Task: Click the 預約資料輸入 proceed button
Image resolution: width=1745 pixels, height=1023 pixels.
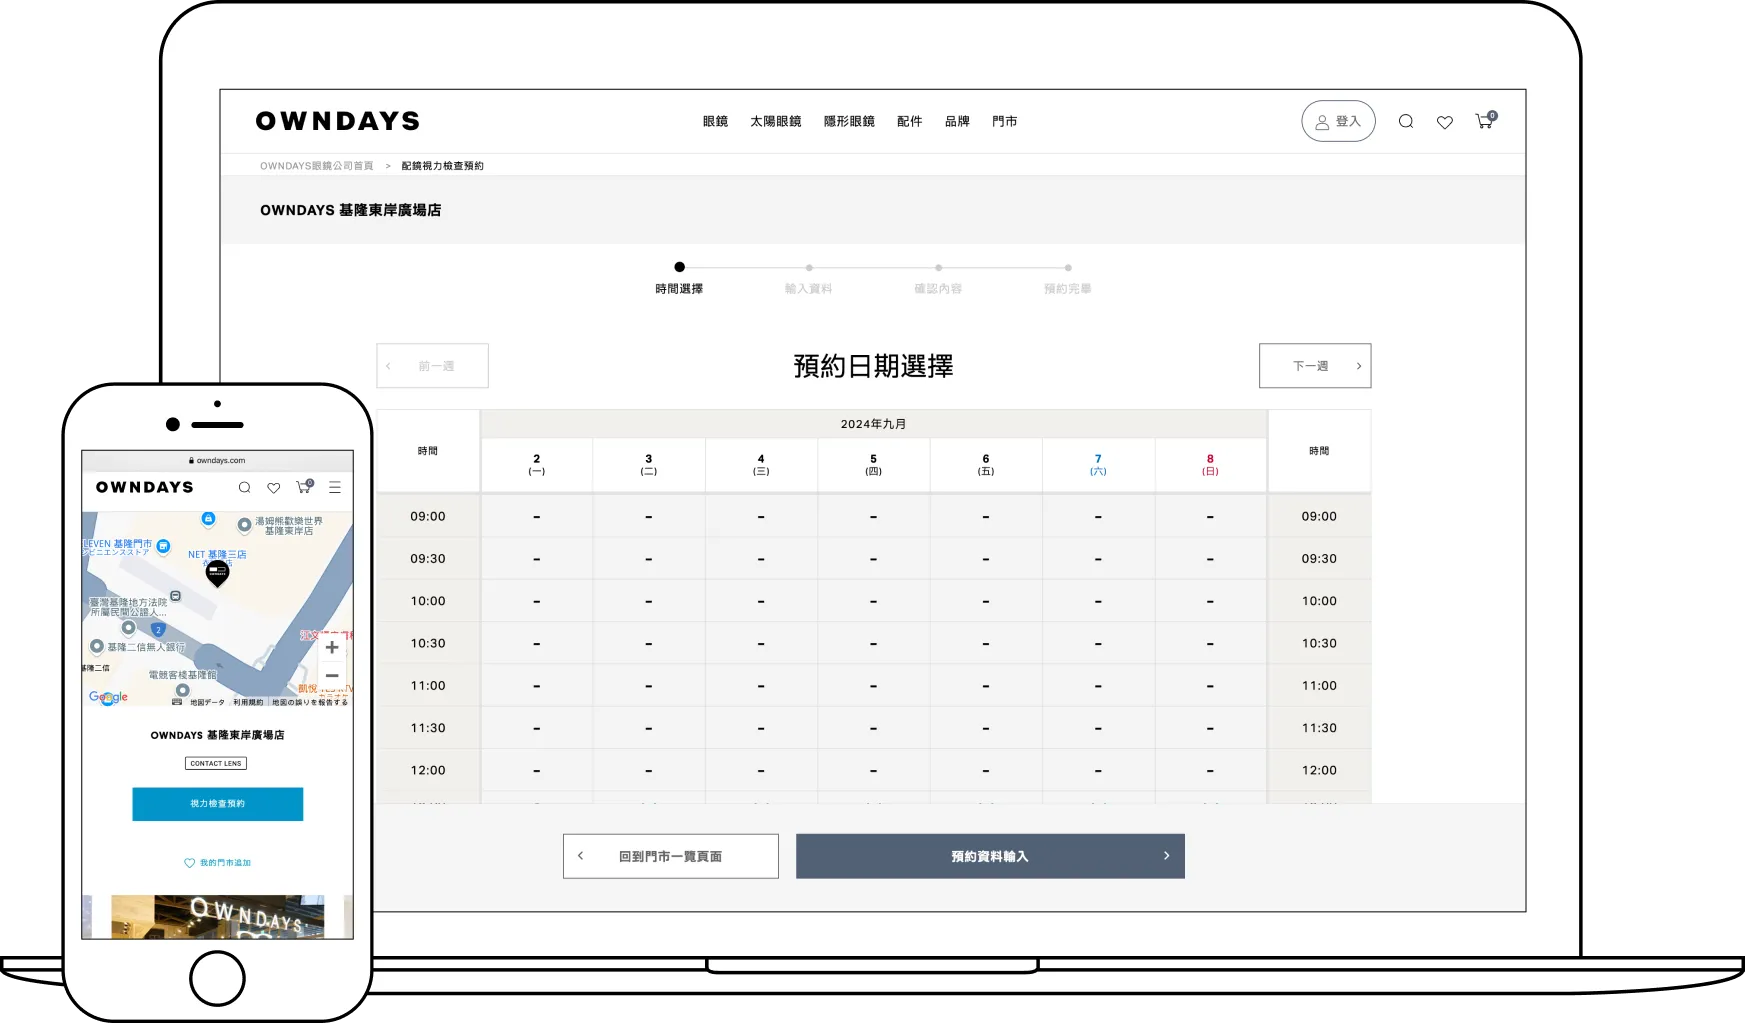Action: (990, 856)
